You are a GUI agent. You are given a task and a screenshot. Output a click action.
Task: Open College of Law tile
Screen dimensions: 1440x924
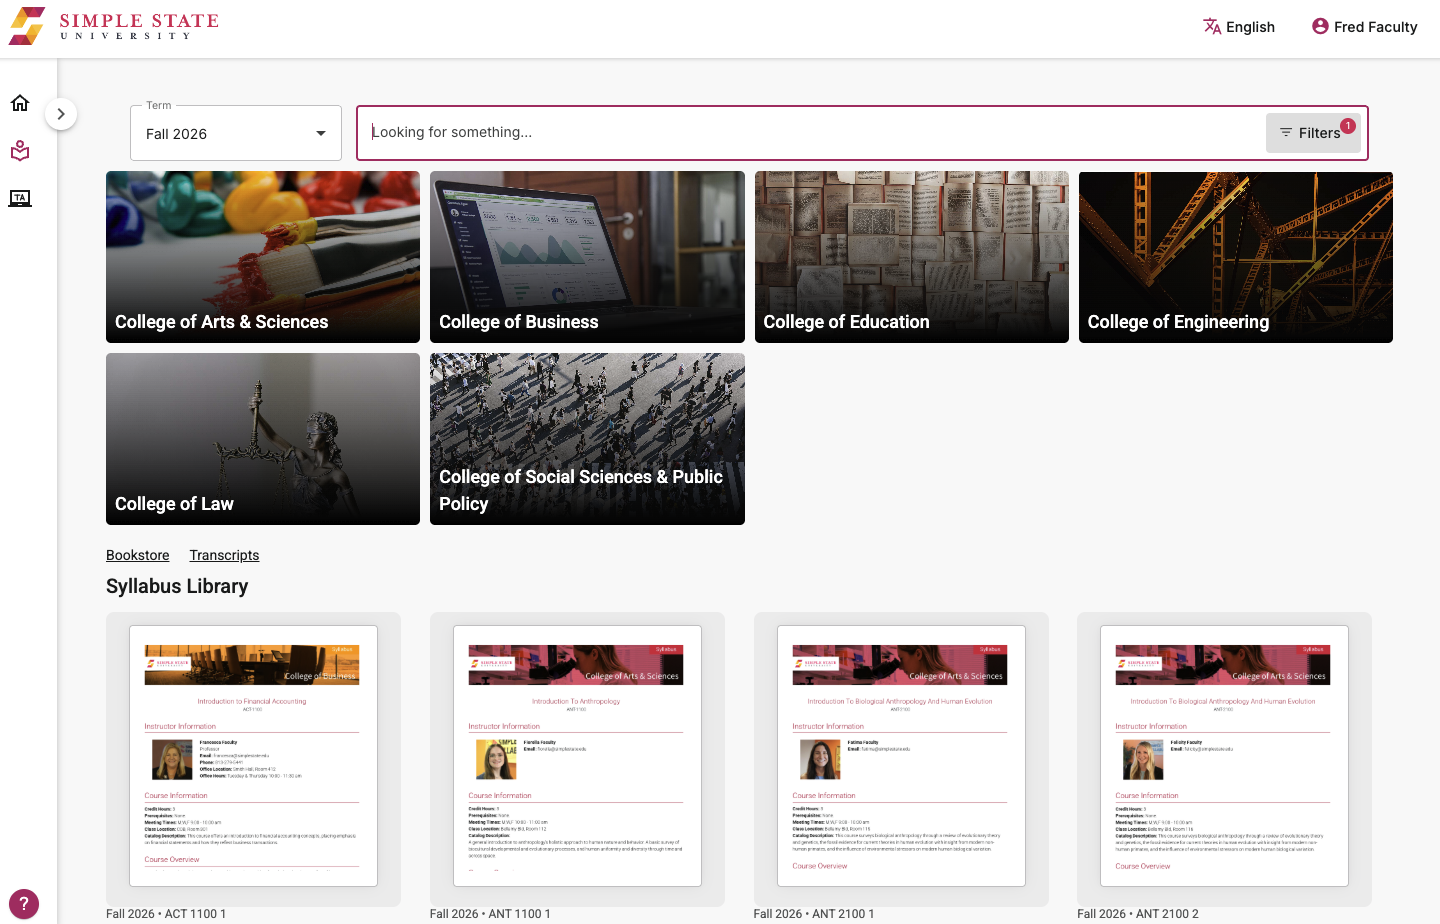tap(263, 439)
